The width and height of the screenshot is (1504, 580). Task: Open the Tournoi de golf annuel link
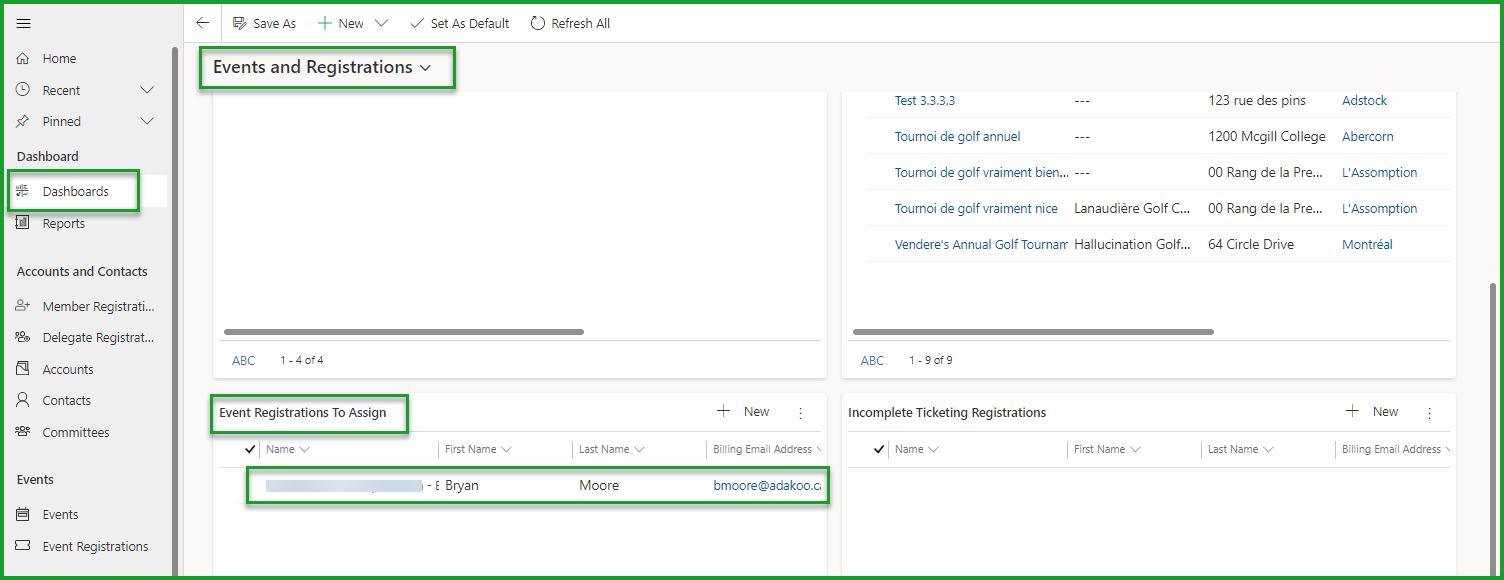(x=957, y=137)
